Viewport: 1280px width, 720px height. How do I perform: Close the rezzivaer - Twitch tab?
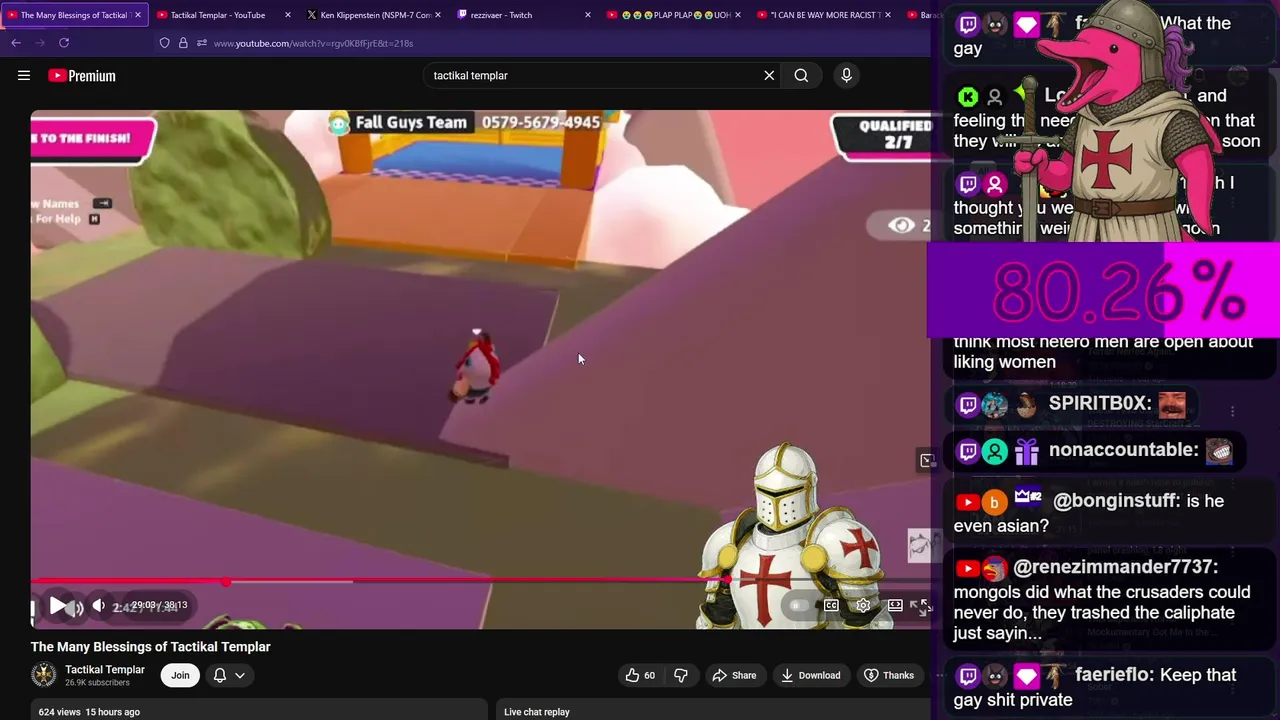[587, 15]
